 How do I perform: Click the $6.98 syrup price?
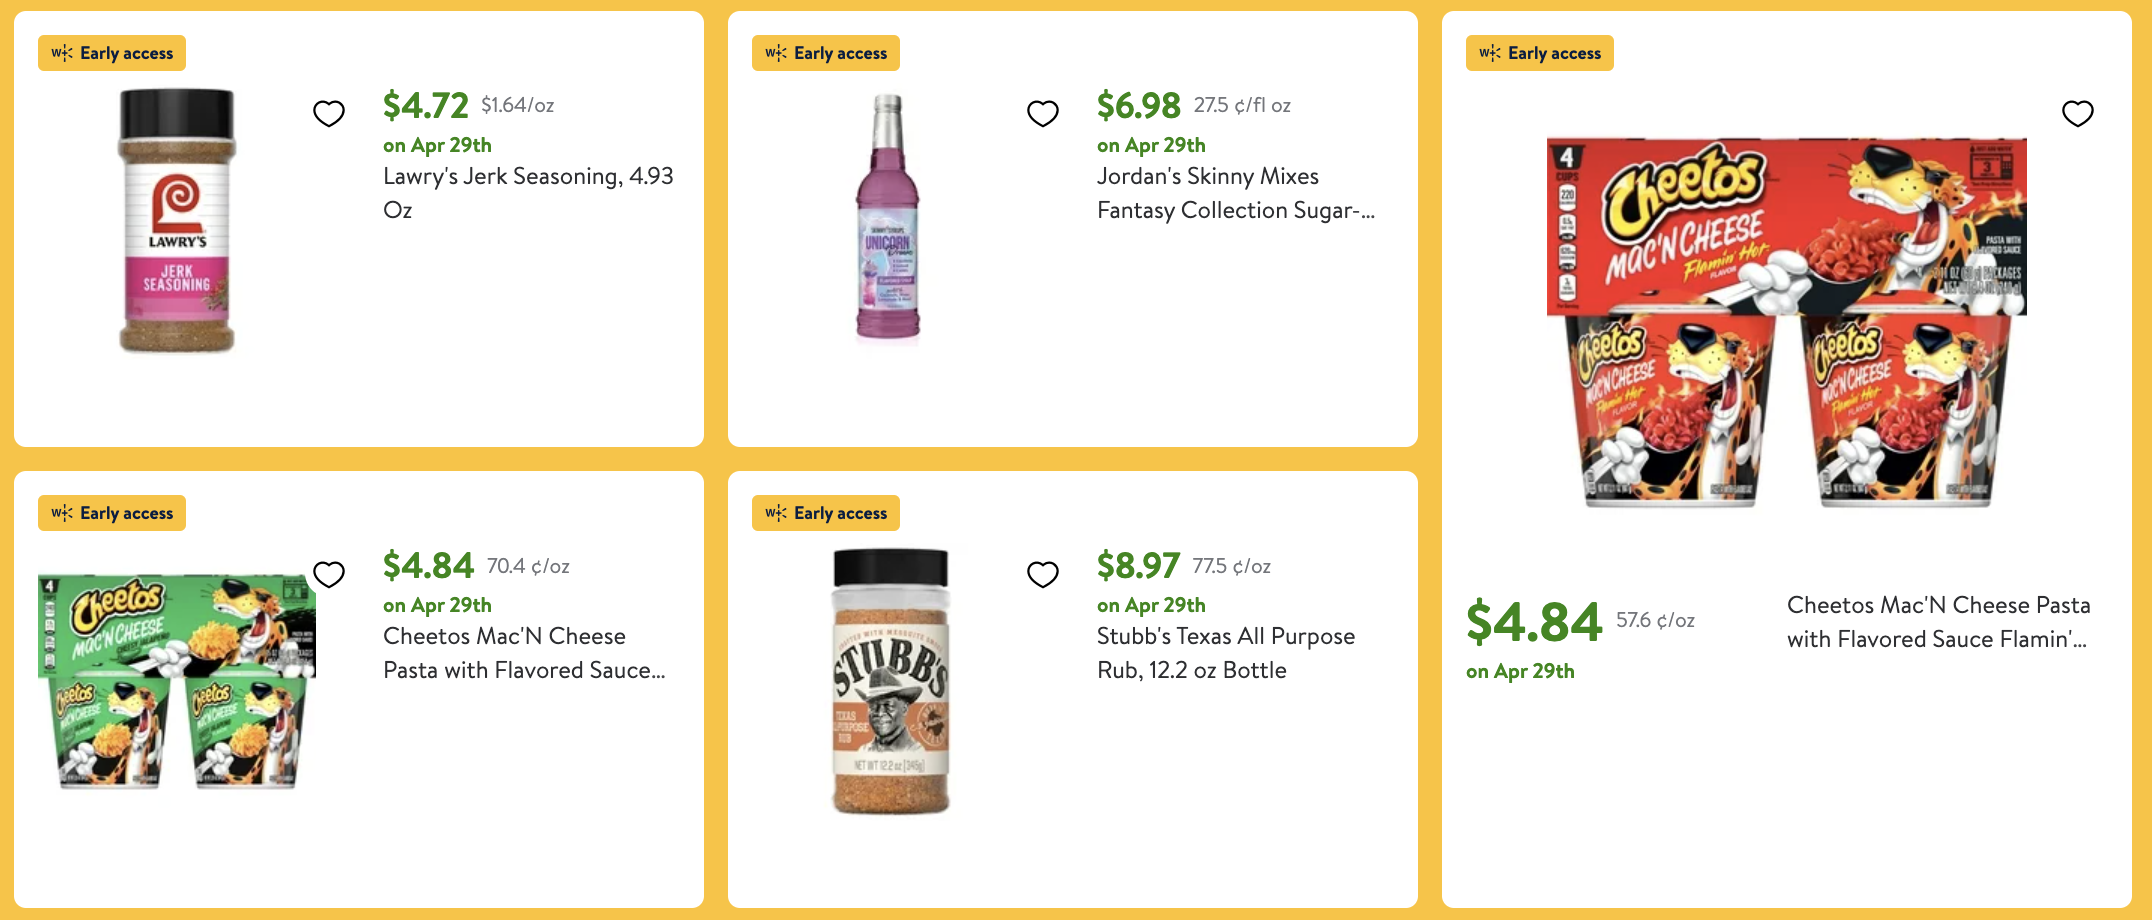point(1138,105)
